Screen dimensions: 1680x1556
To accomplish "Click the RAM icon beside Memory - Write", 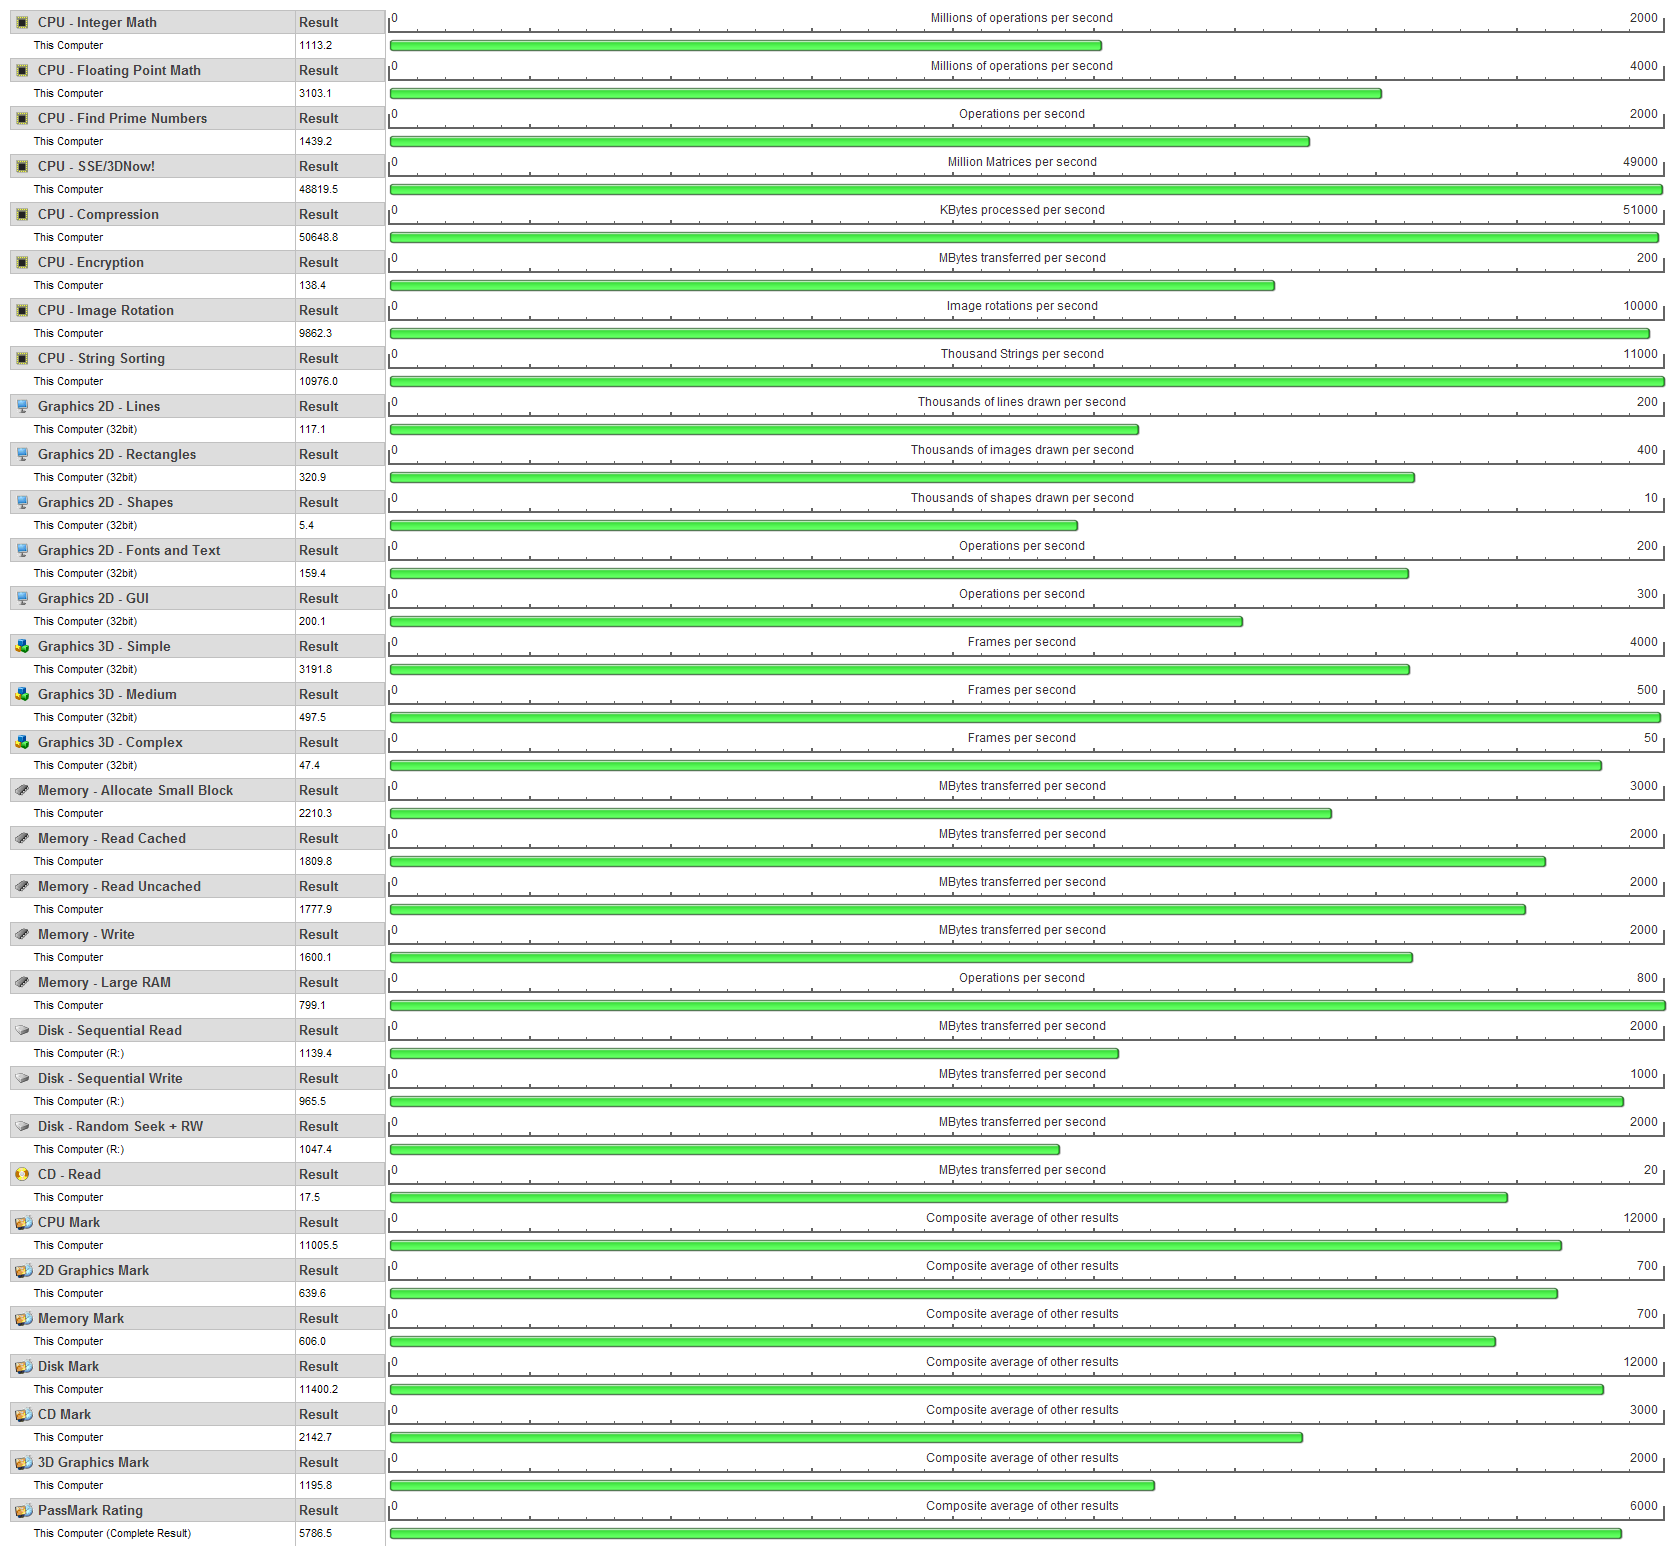I will pyautogui.click(x=22, y=934).
